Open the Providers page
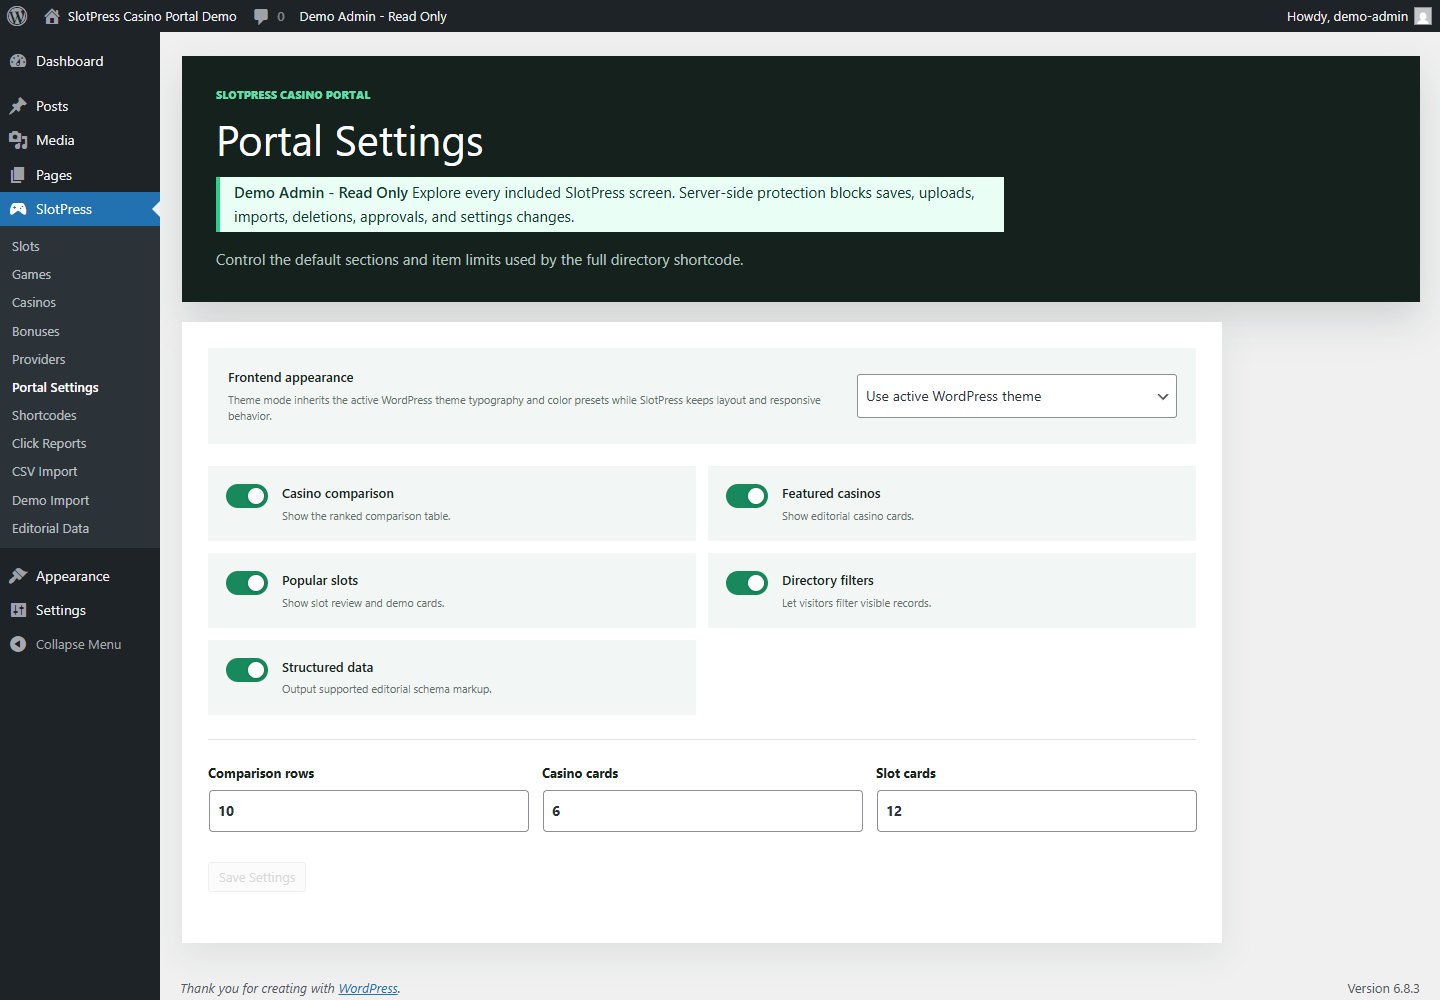Viewport: 1440px width, 1000px height. coord(39,359)
